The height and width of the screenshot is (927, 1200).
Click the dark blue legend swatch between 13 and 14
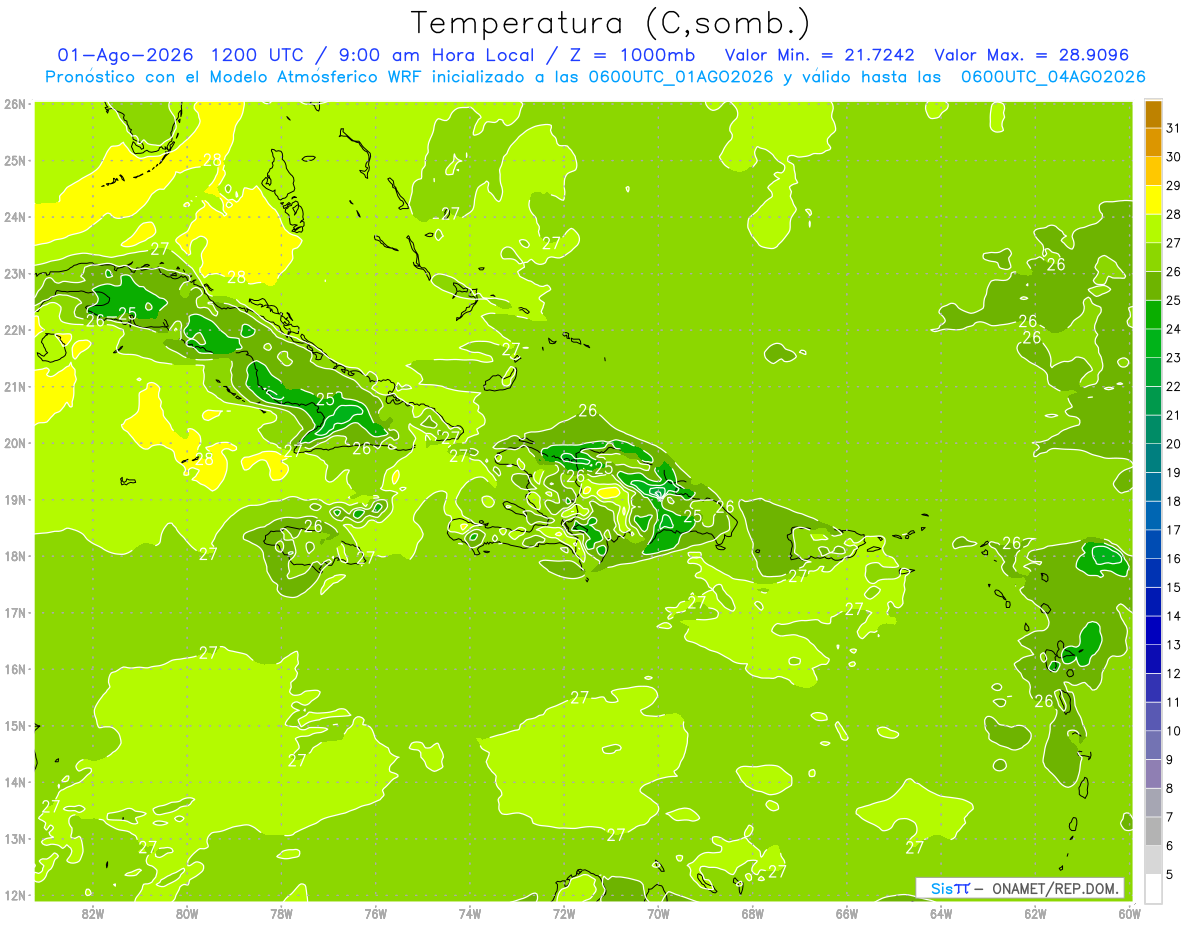tap(1153, 631)
